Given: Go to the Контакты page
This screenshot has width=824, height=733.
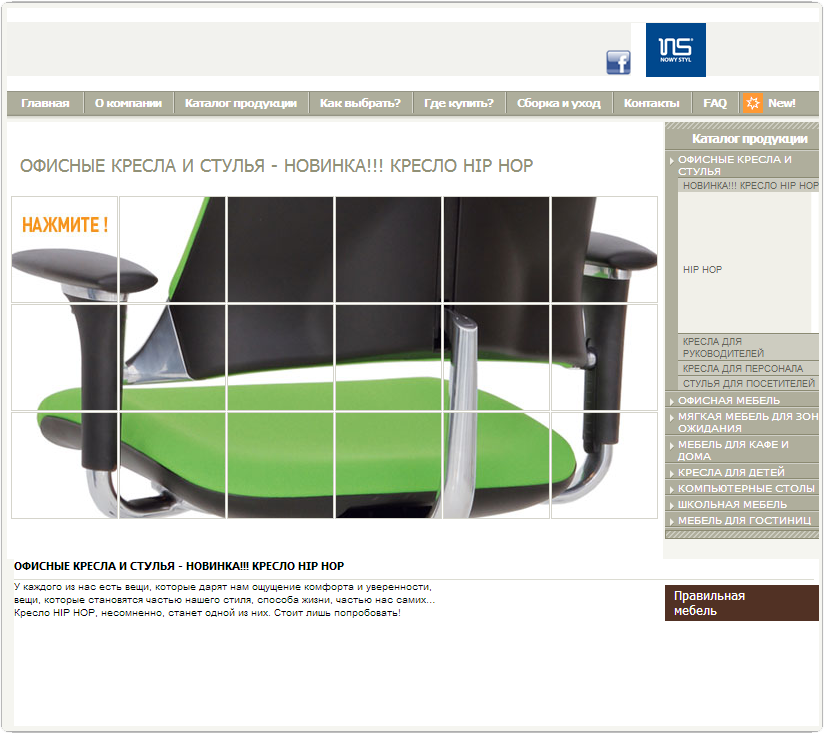Looking at the screenshot, I should (651, 104).
